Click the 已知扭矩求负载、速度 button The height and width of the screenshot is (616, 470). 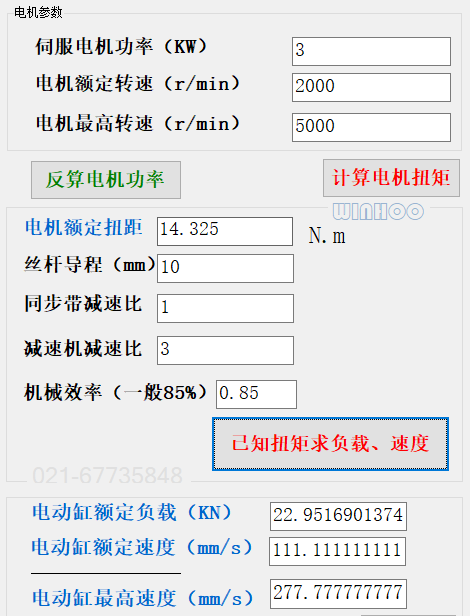(x=330, y=444)
